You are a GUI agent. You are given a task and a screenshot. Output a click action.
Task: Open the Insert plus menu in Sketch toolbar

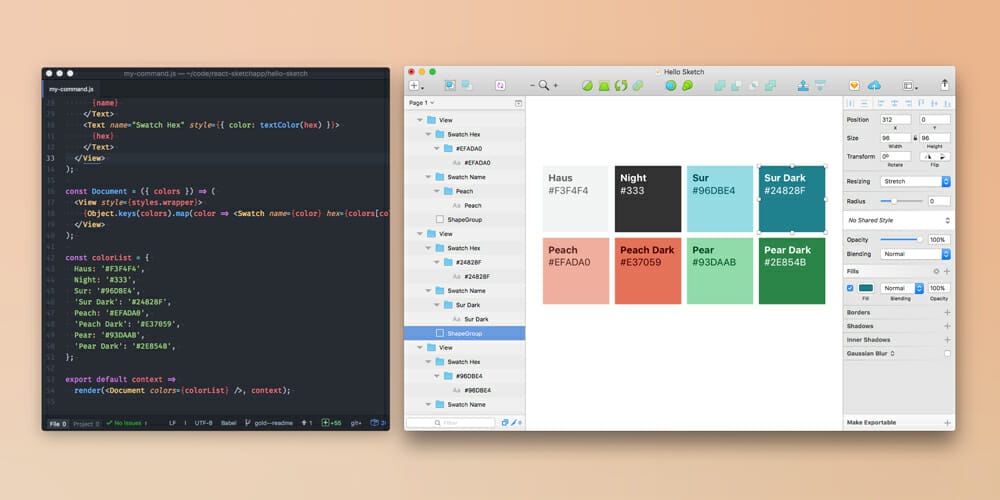416,85
